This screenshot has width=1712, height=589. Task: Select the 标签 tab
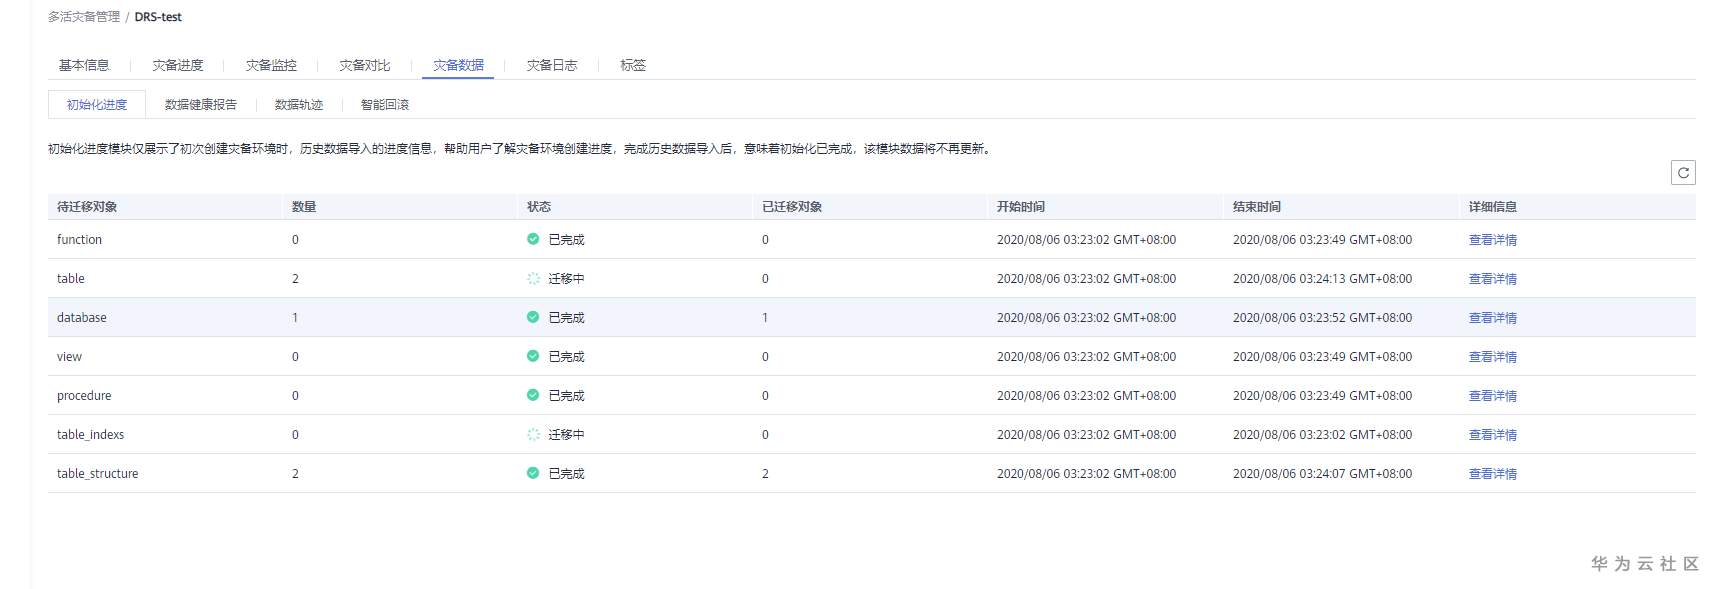pyautogui.click(x=633, y=65)
